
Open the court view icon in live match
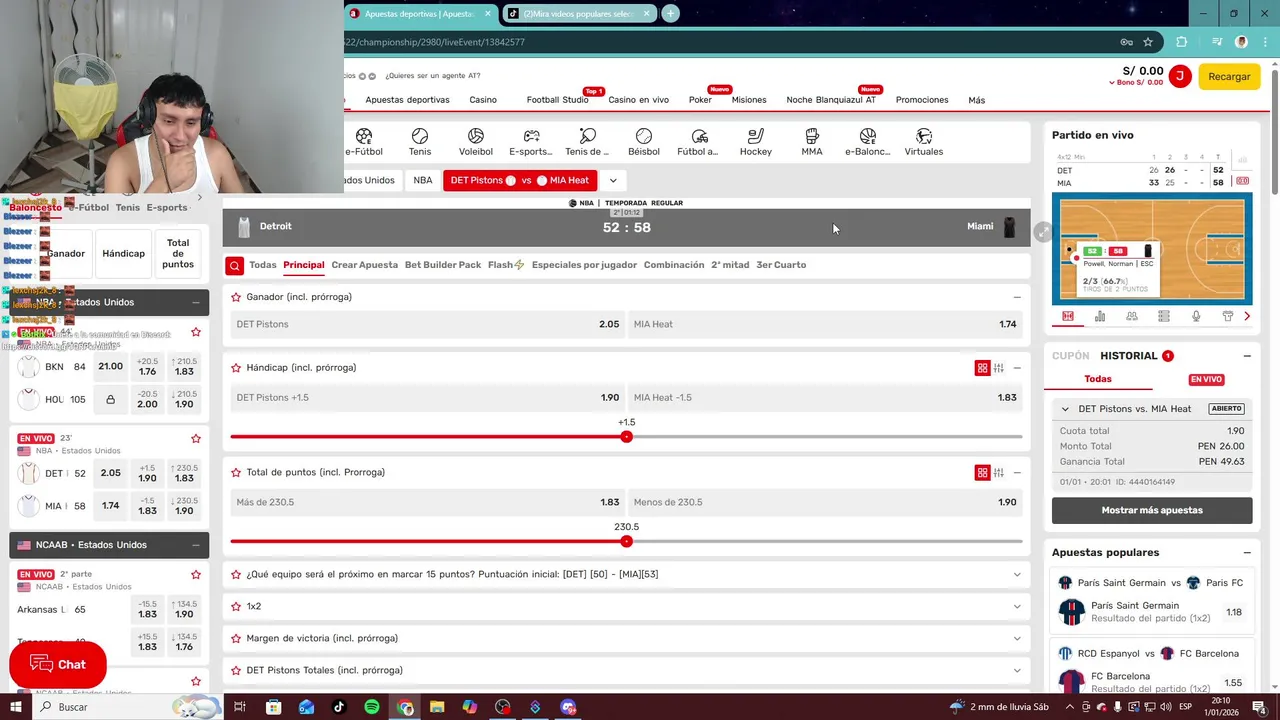[x=1068, y=316]
